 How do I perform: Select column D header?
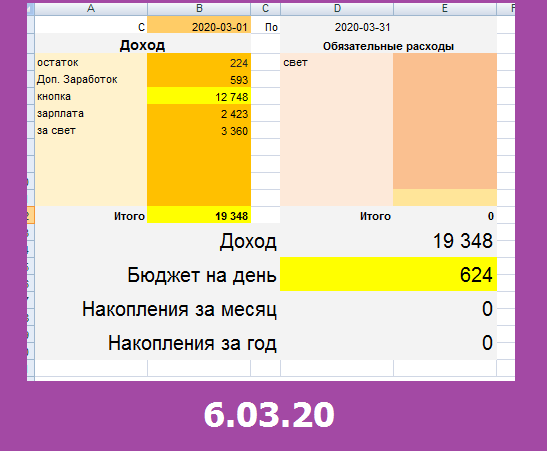(x=337, y=8)
